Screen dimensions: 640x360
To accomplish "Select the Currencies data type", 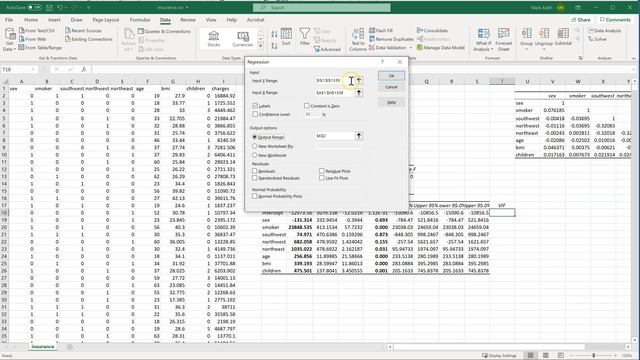I will point(242,39).
